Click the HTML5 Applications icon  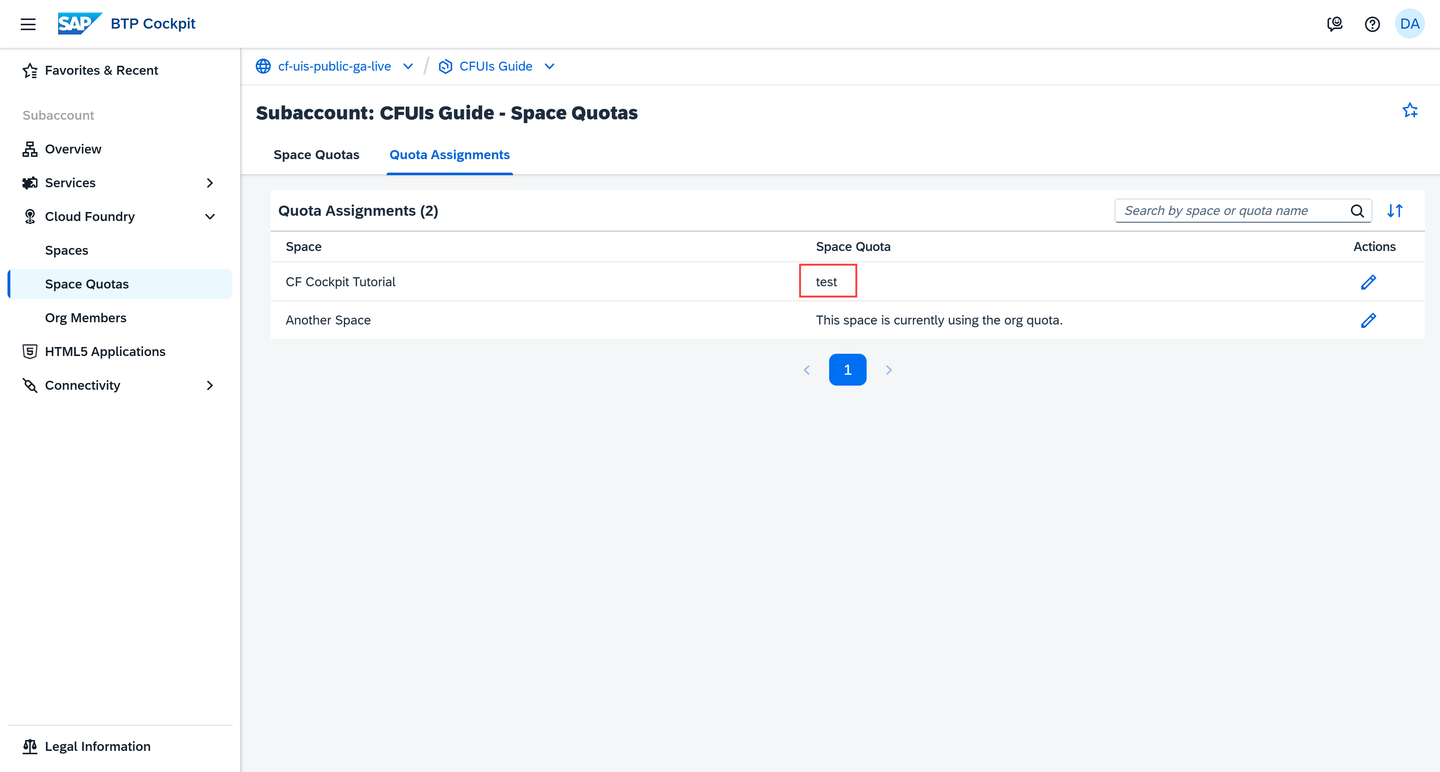pos(30,351)
